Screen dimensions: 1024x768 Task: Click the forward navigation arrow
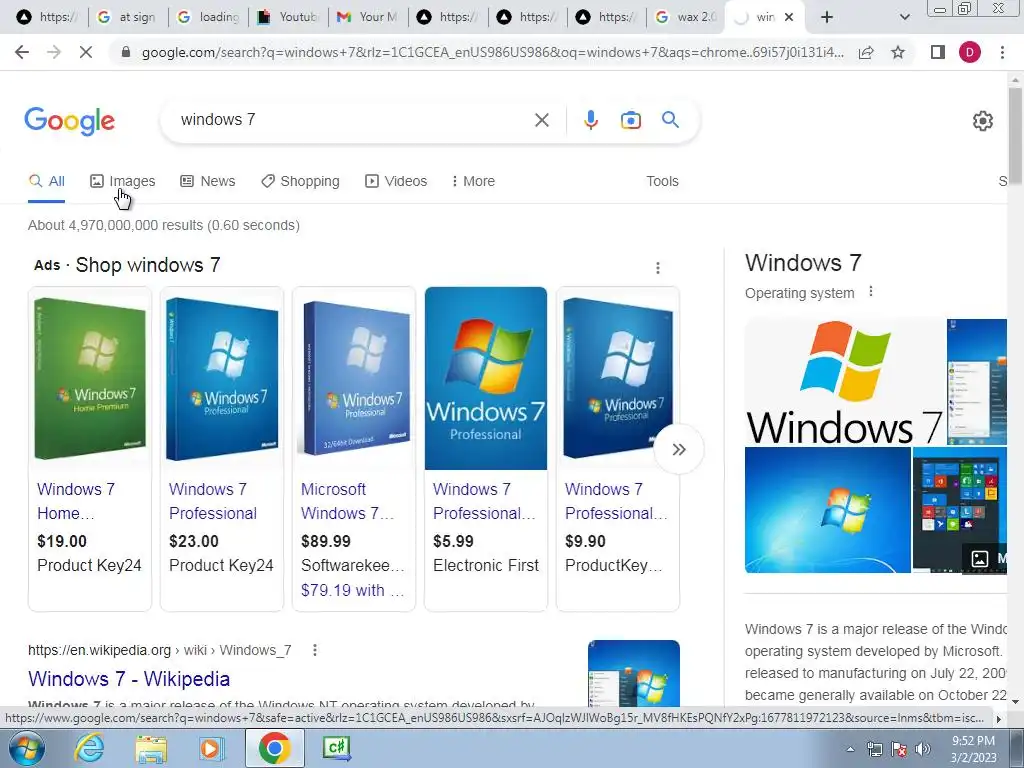click(54, 52)
